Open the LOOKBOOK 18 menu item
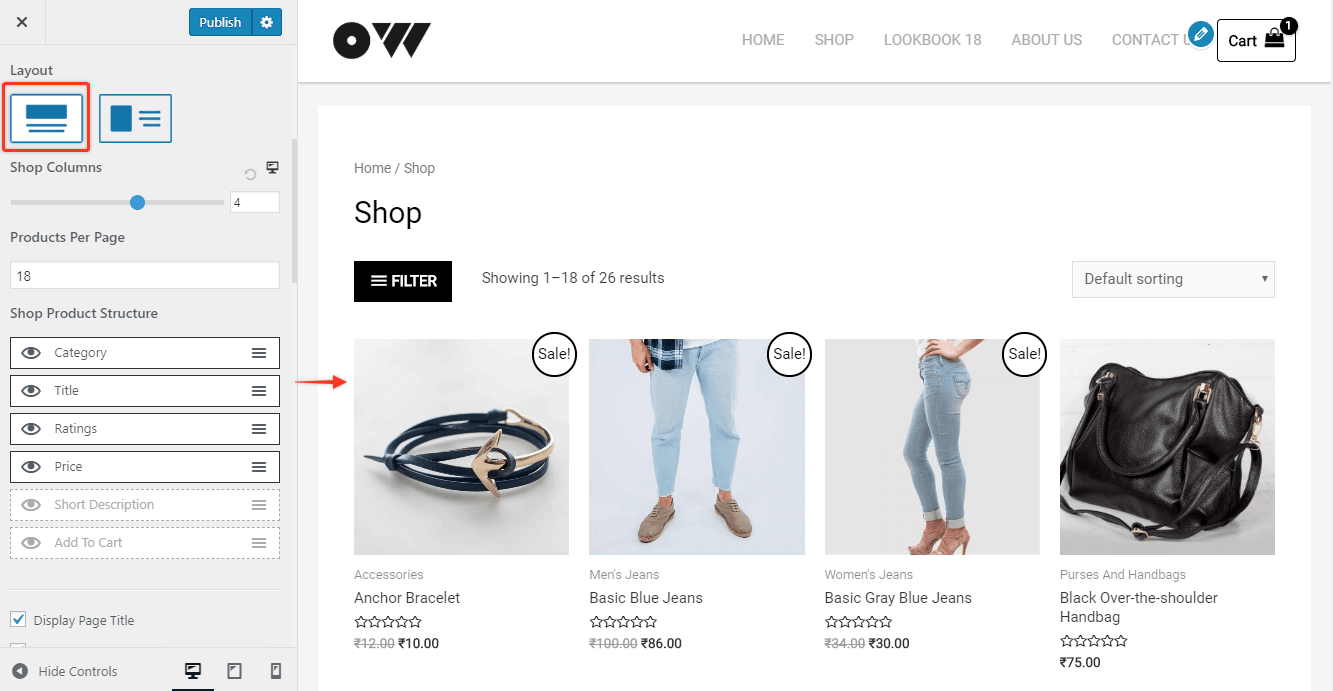 (932, 40)
